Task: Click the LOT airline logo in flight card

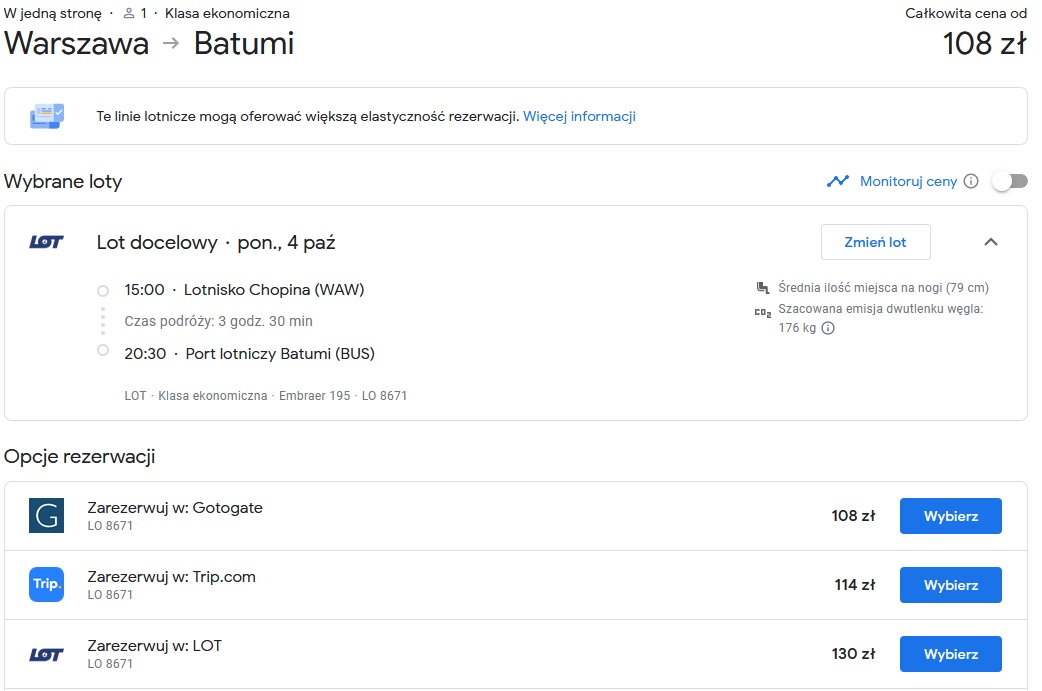Action: point(47,242)
